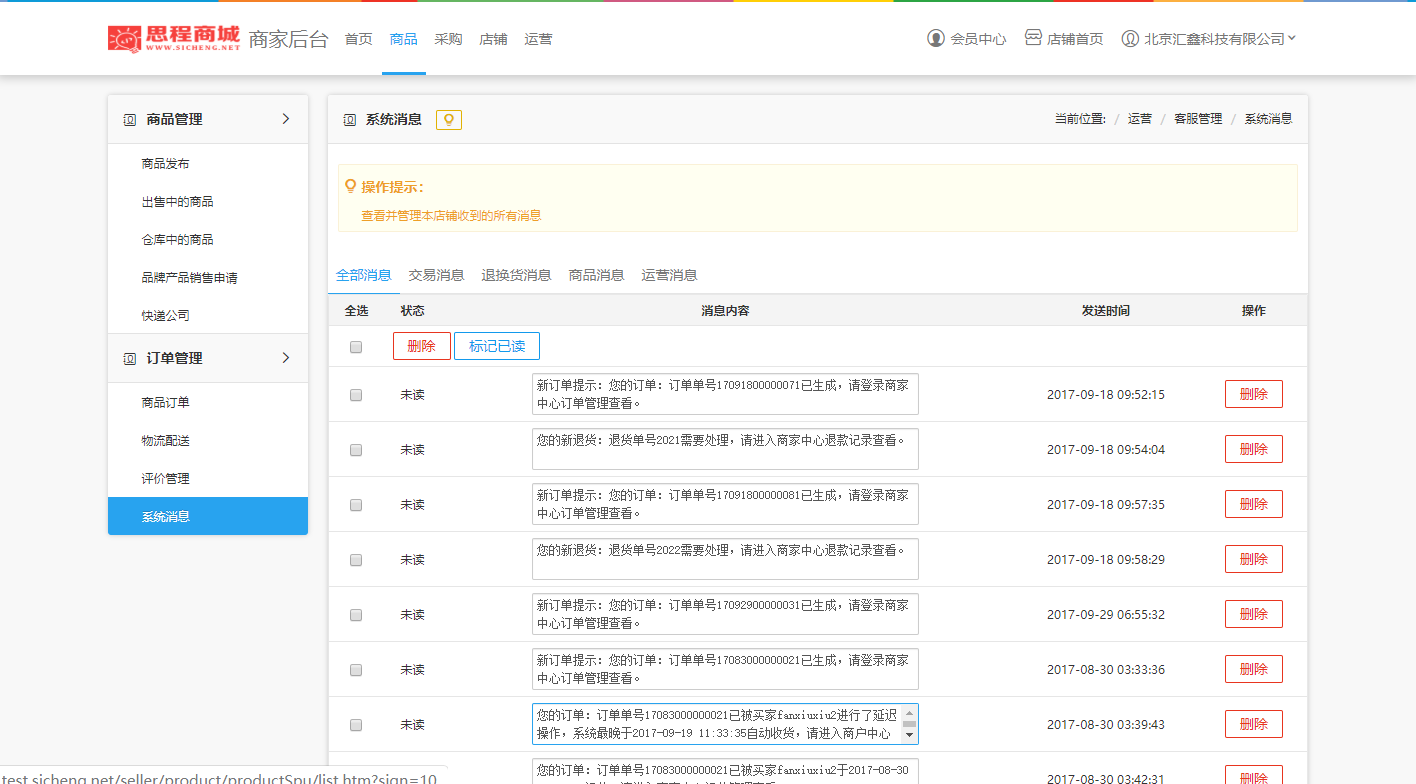Click the message box for order 17092900000031
This screenshot has height=784, width=1416.
[x=725, y=614]
